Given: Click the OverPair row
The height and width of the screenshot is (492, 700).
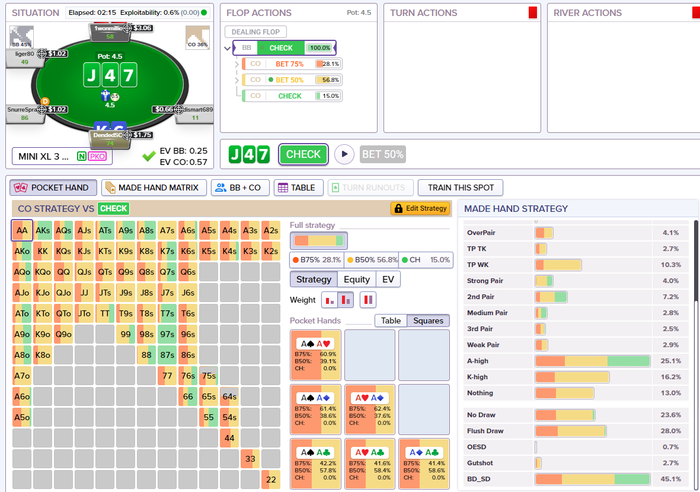Looking at the screenshot, I should pos(578,233).
